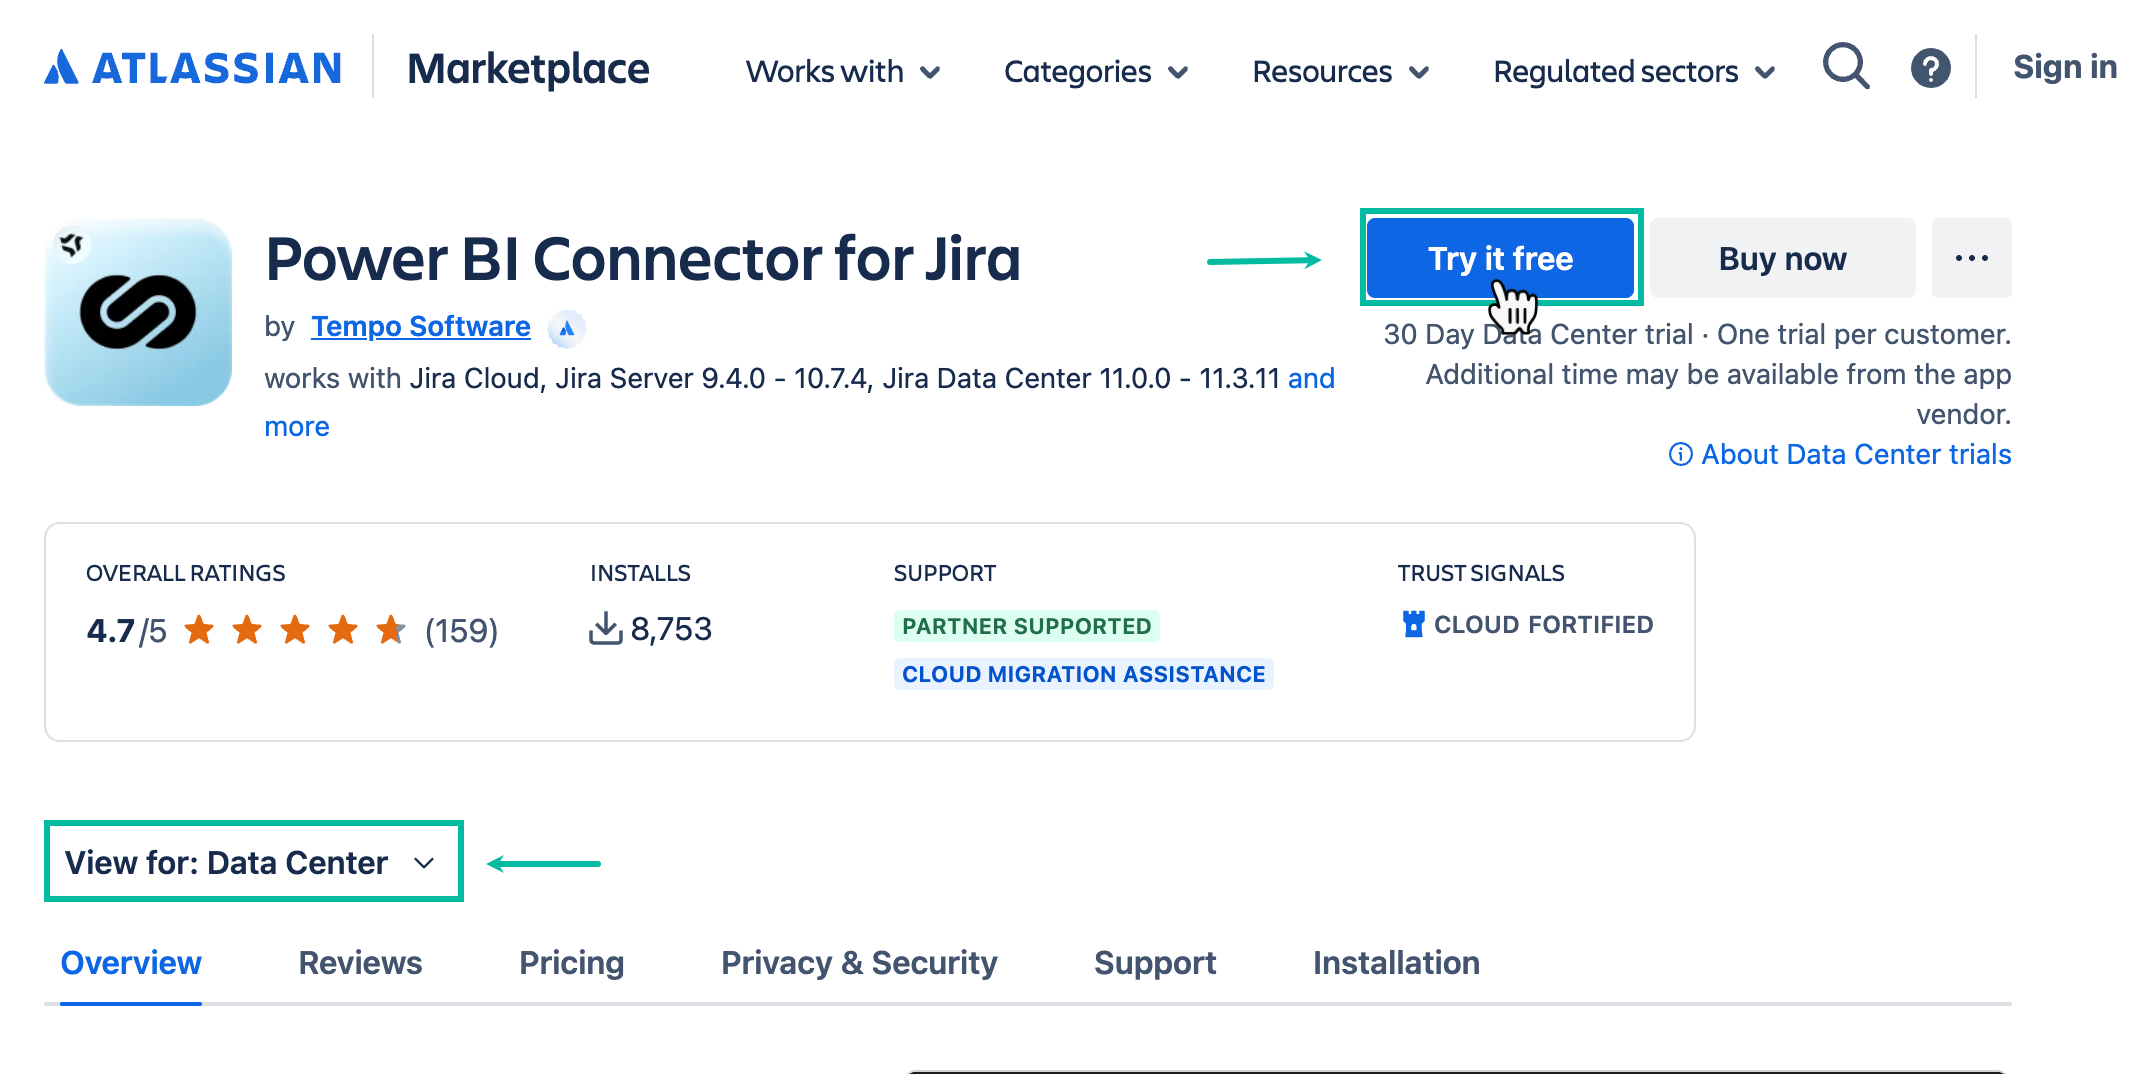Click the Power BI Connector app icon
The width and height of the screenshot is (2134, 1074).
(138, 312)
